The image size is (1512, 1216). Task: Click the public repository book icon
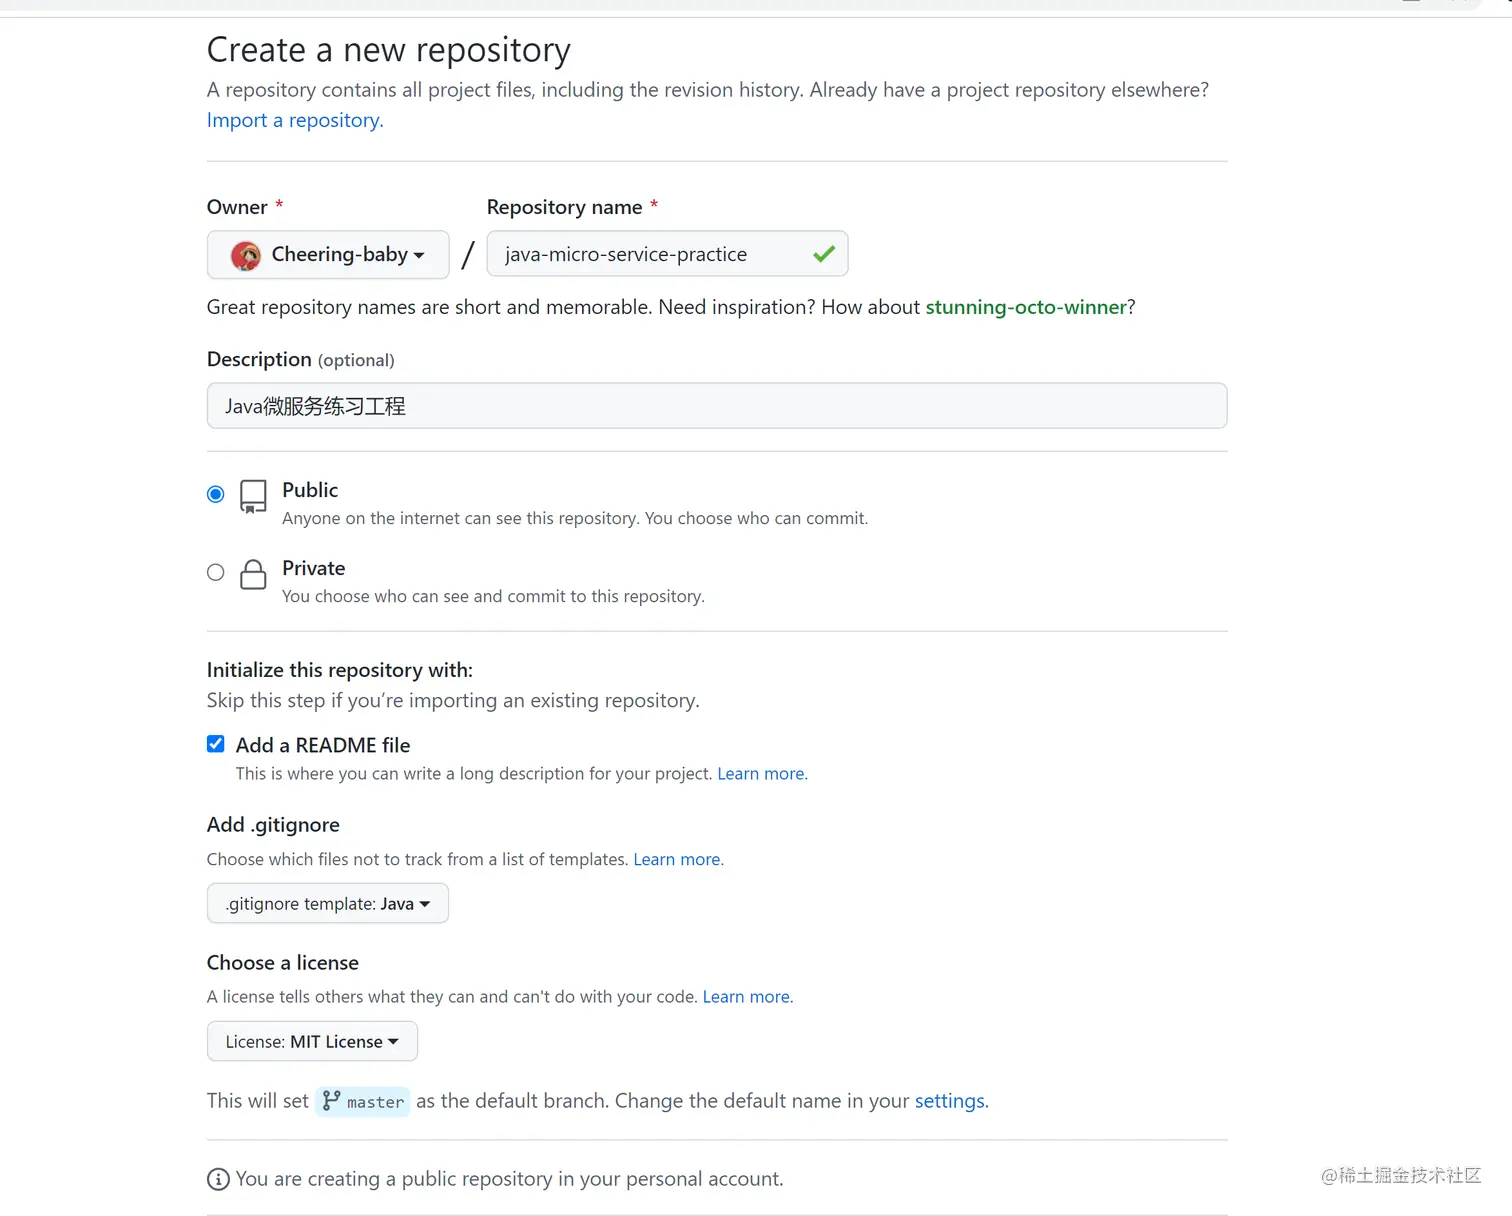point(254,496)
